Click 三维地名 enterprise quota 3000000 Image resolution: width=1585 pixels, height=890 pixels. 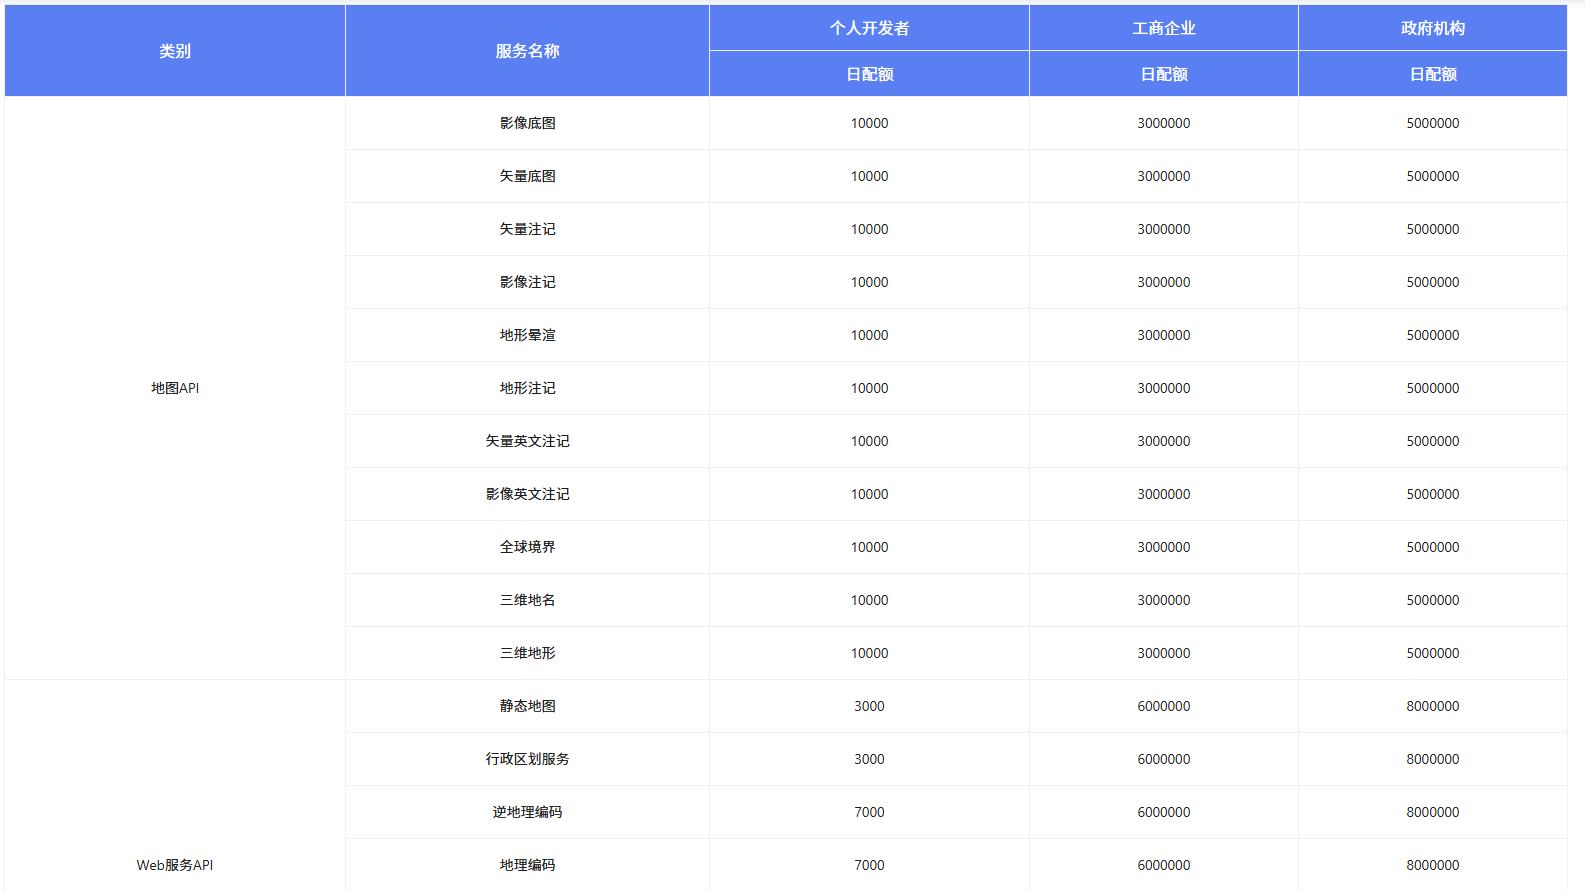point(1163,600)
